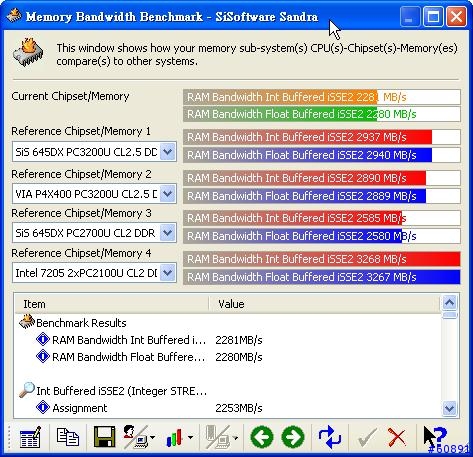Click the Save floppy disk icon
This screenshot has height=457, width=473.
tap(104, 437)
